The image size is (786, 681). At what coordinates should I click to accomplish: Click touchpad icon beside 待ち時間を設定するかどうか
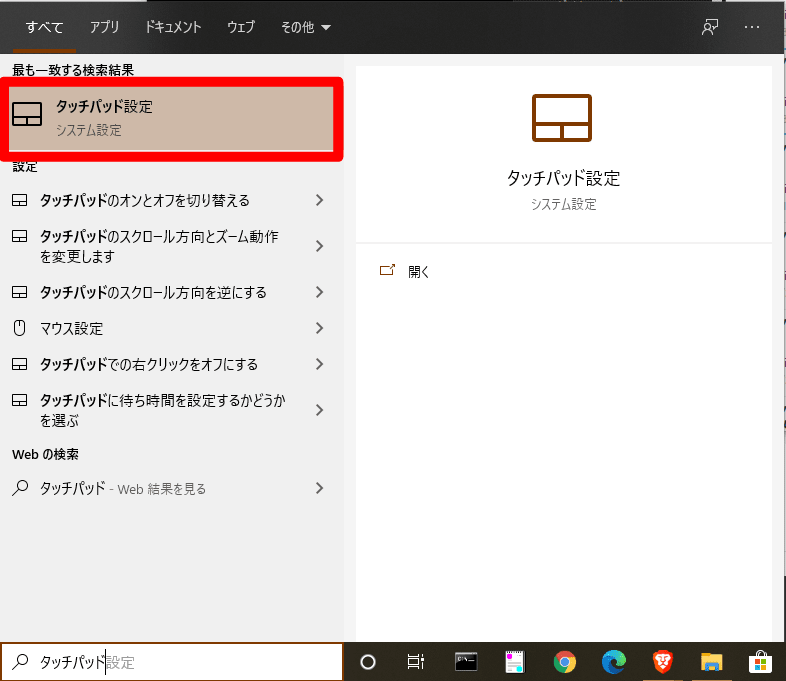tap(20, 400)
